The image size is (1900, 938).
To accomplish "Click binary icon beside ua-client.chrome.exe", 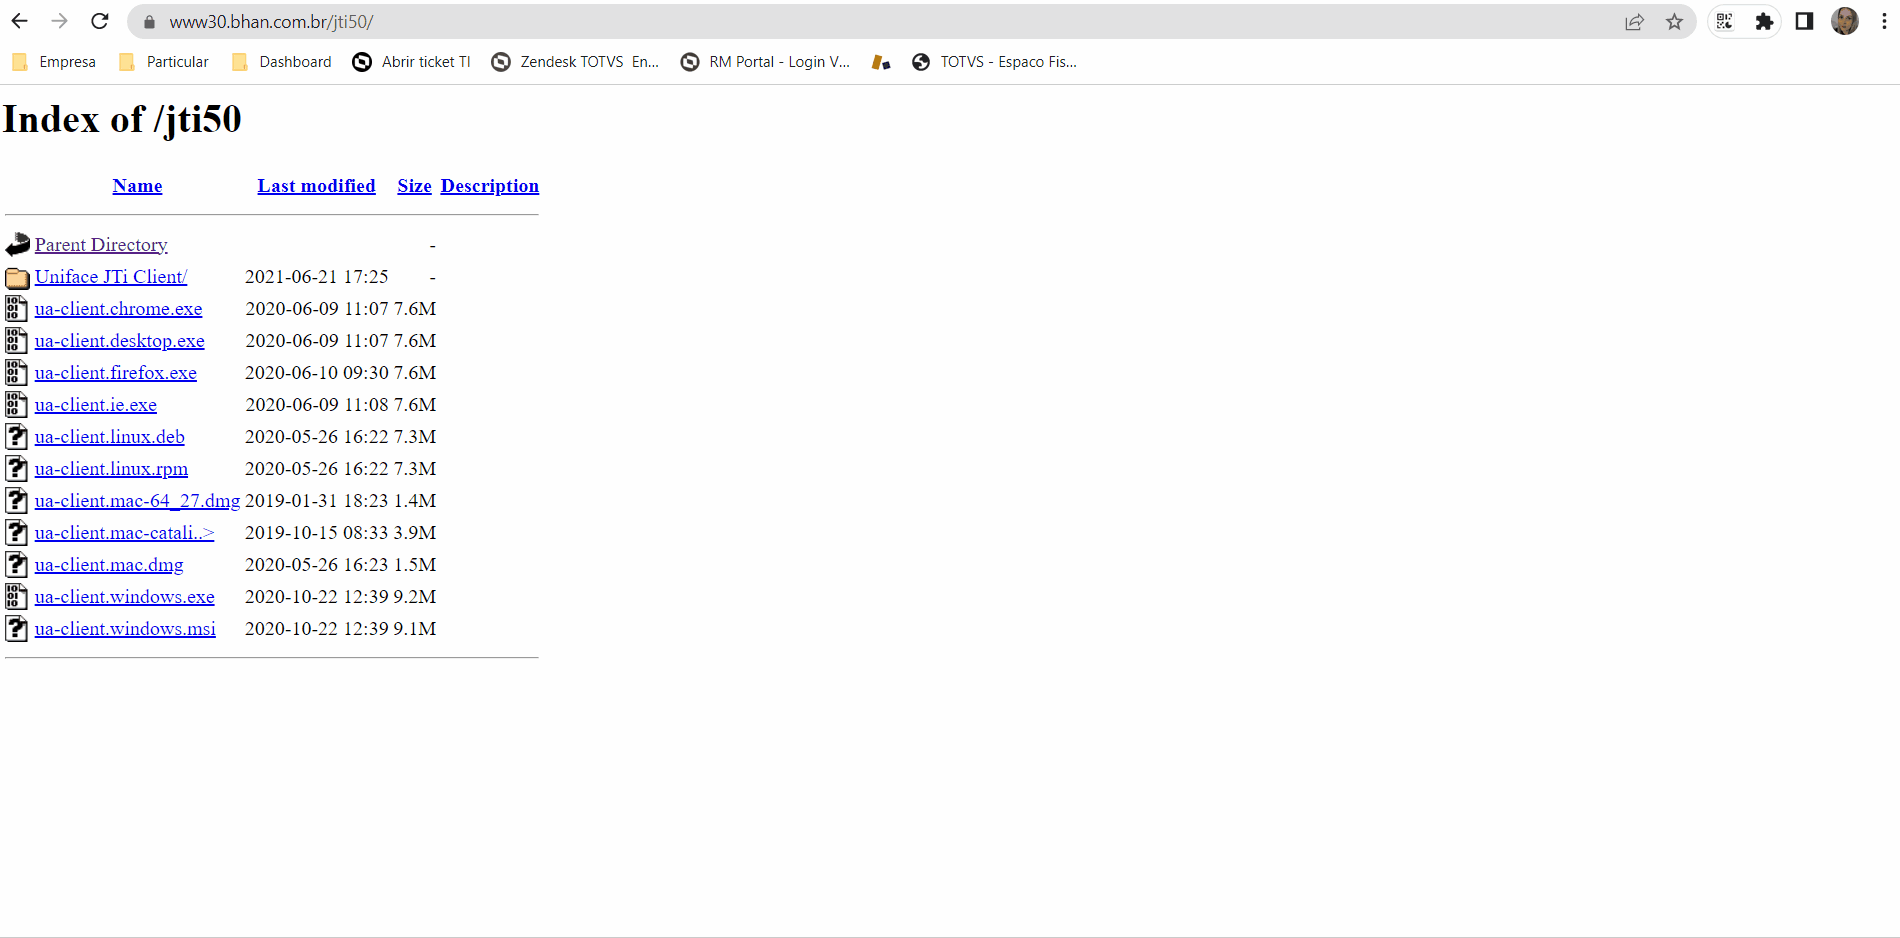I will (17, 308).
